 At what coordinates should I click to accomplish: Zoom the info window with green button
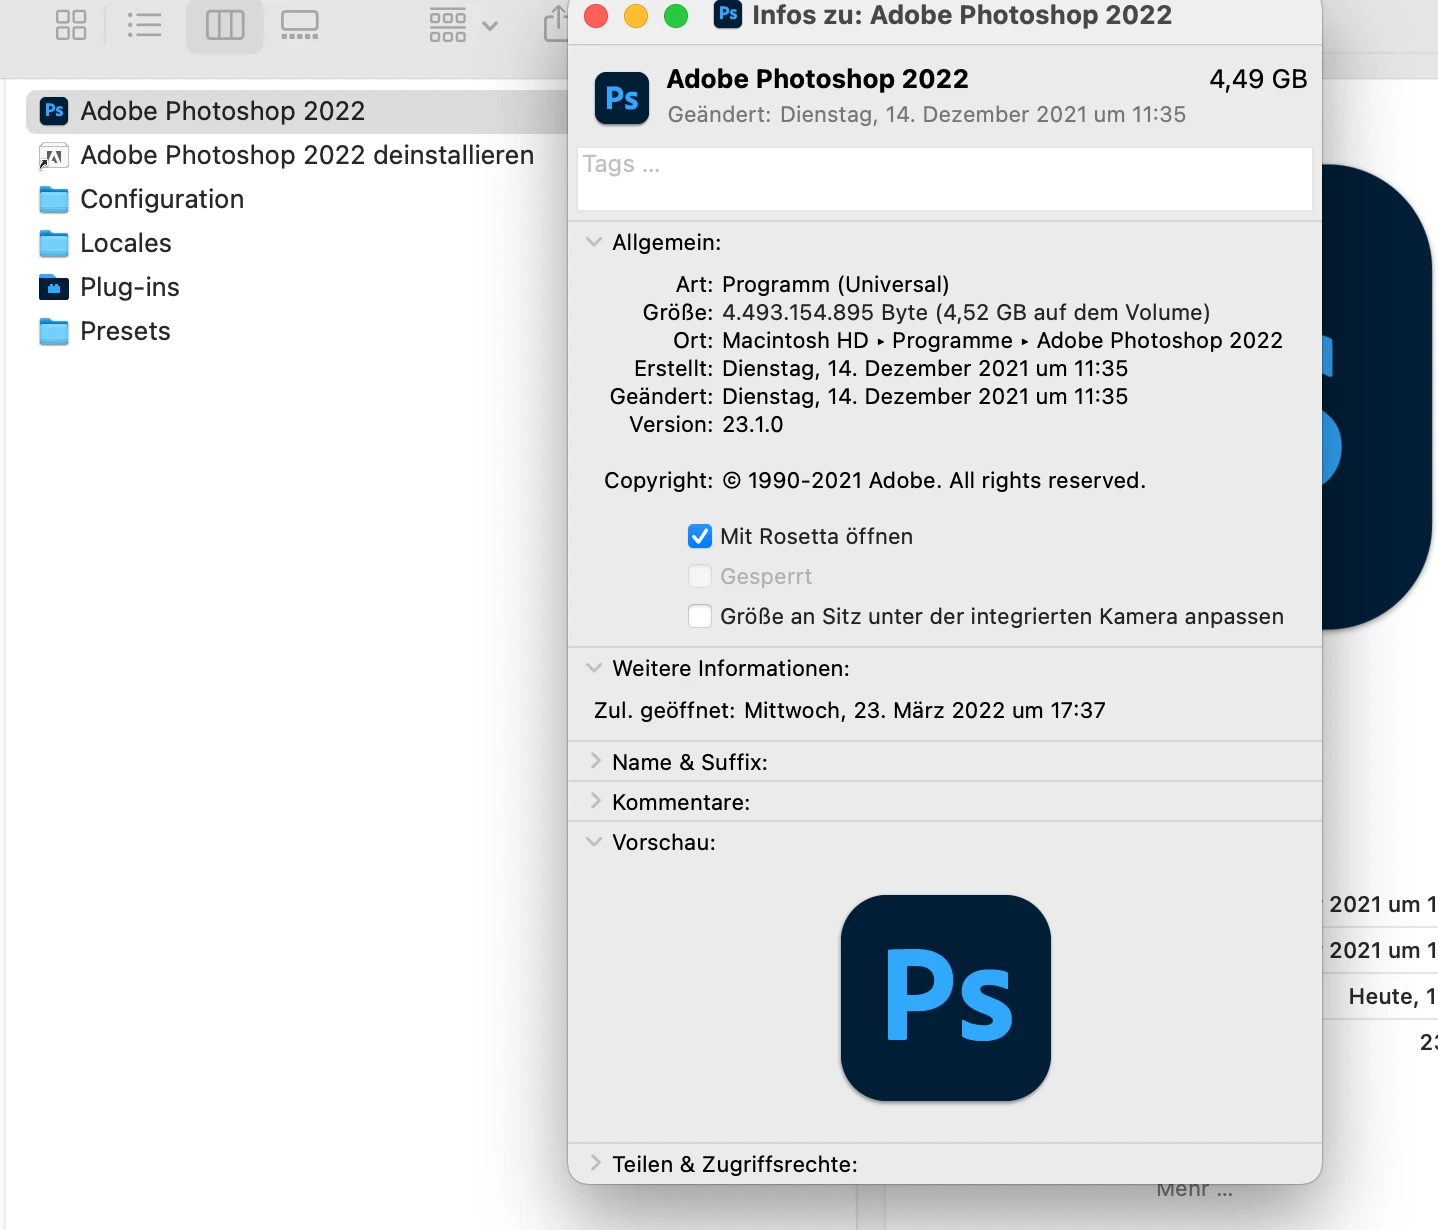click(x=676, y=16)
